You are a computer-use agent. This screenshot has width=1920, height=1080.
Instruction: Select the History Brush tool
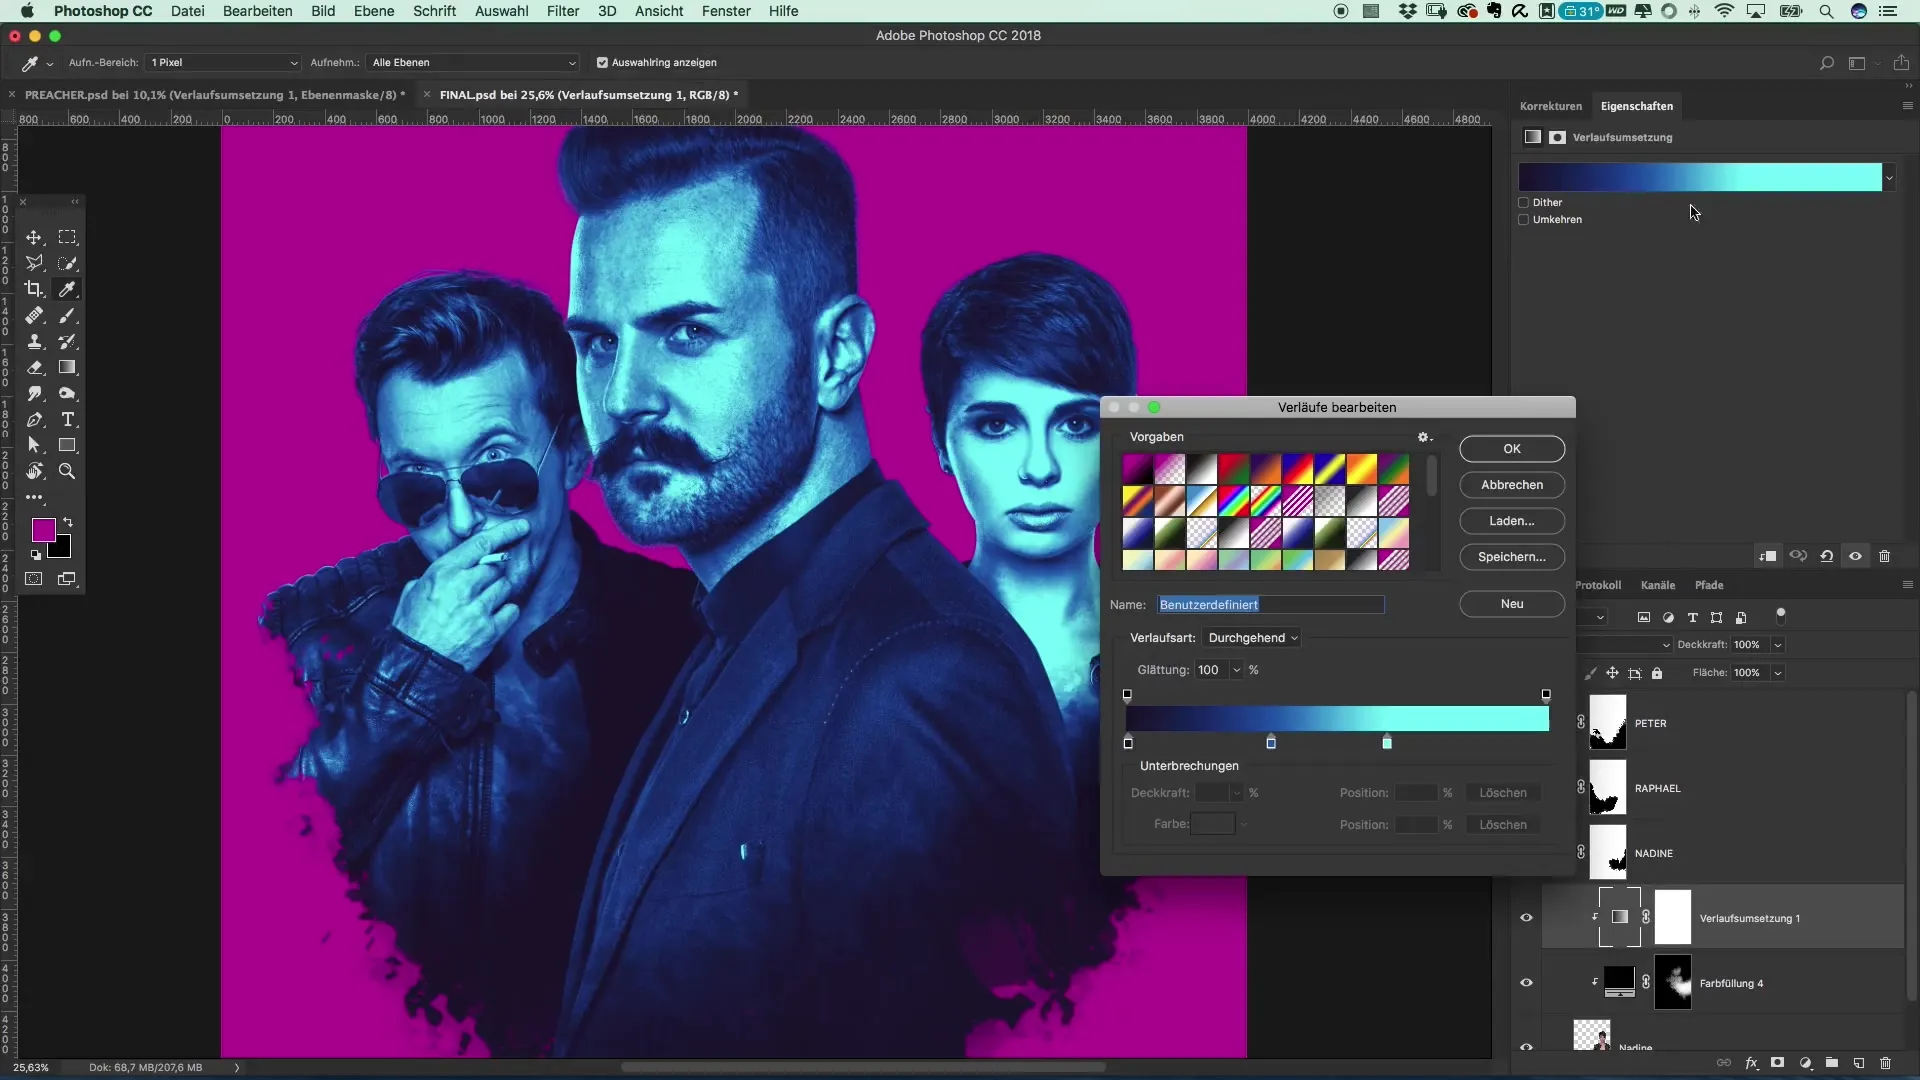click(x=67, y=341)
